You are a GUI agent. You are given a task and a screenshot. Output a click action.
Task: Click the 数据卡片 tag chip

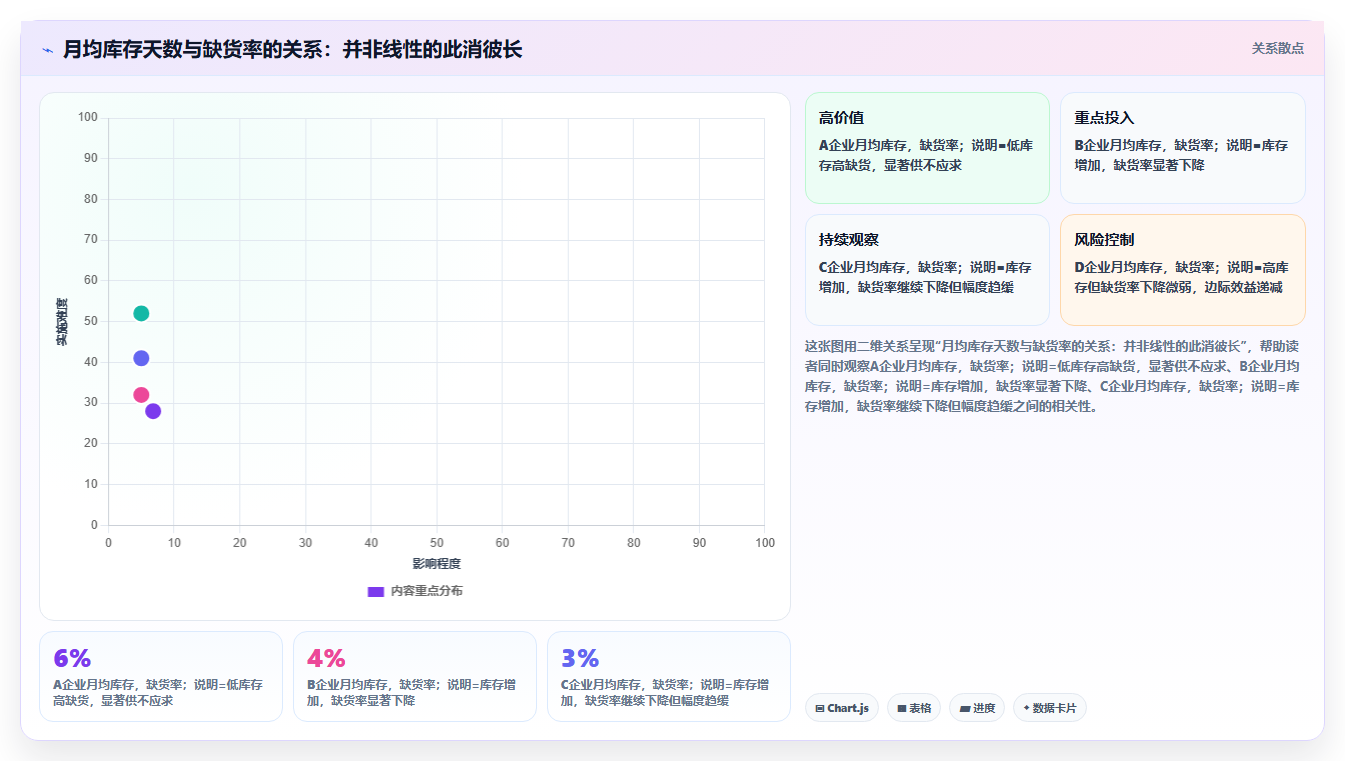coord(1050,708)
